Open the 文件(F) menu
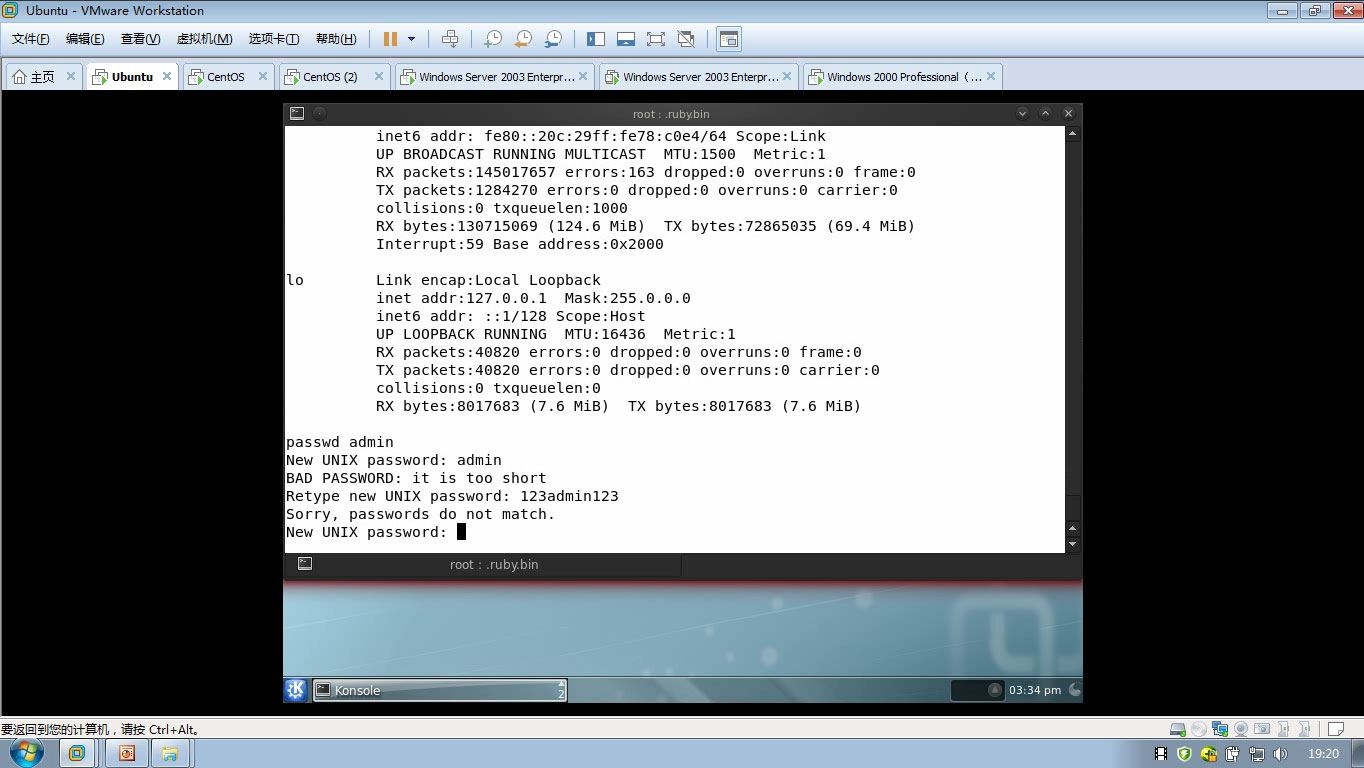Viewport: 1364px width, 768px height. click(x=31, y=39)
